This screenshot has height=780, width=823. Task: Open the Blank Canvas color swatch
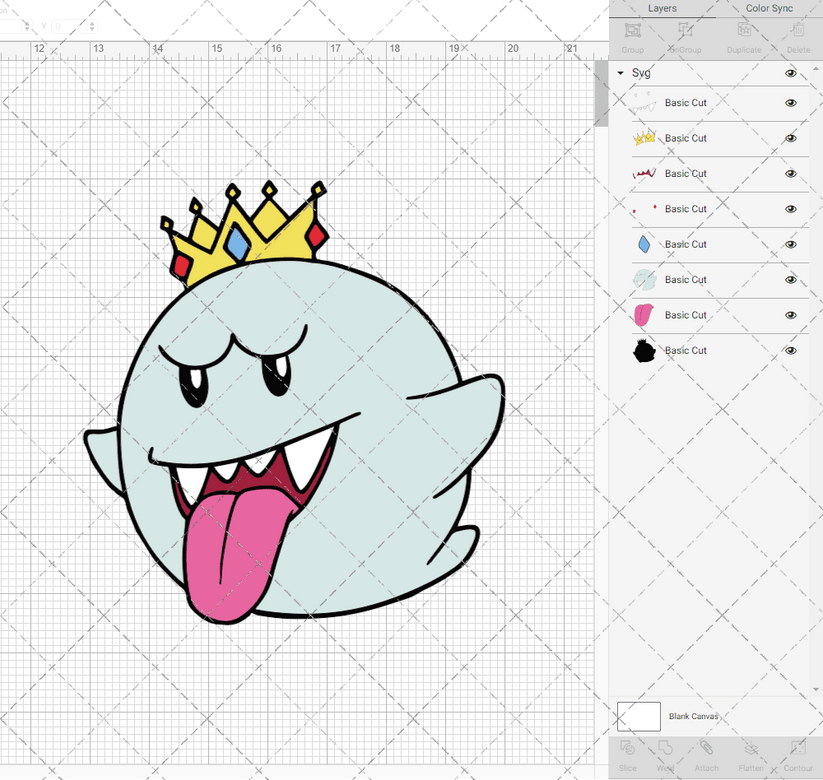pyautogui.click(x=640, y=716)
